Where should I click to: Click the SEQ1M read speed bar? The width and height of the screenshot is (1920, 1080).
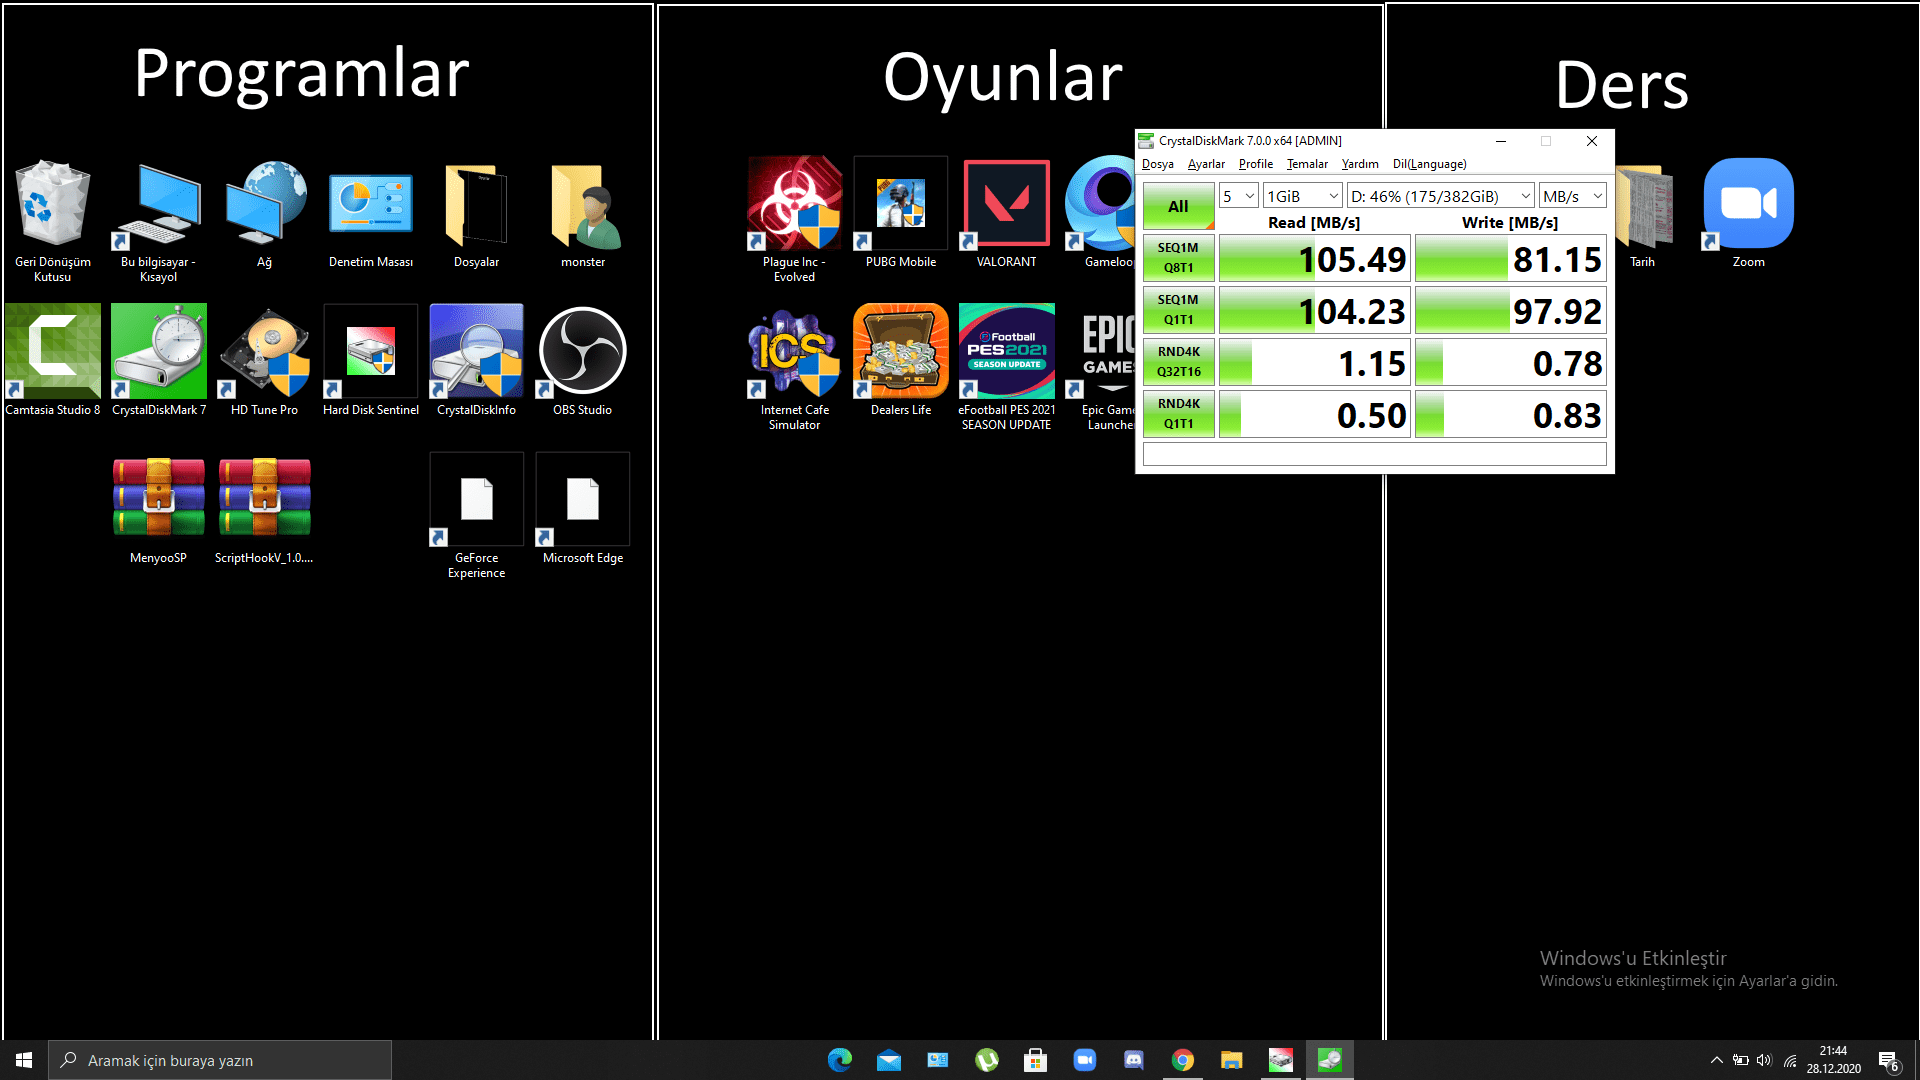pyautogui.click(x=1314, y=257)
